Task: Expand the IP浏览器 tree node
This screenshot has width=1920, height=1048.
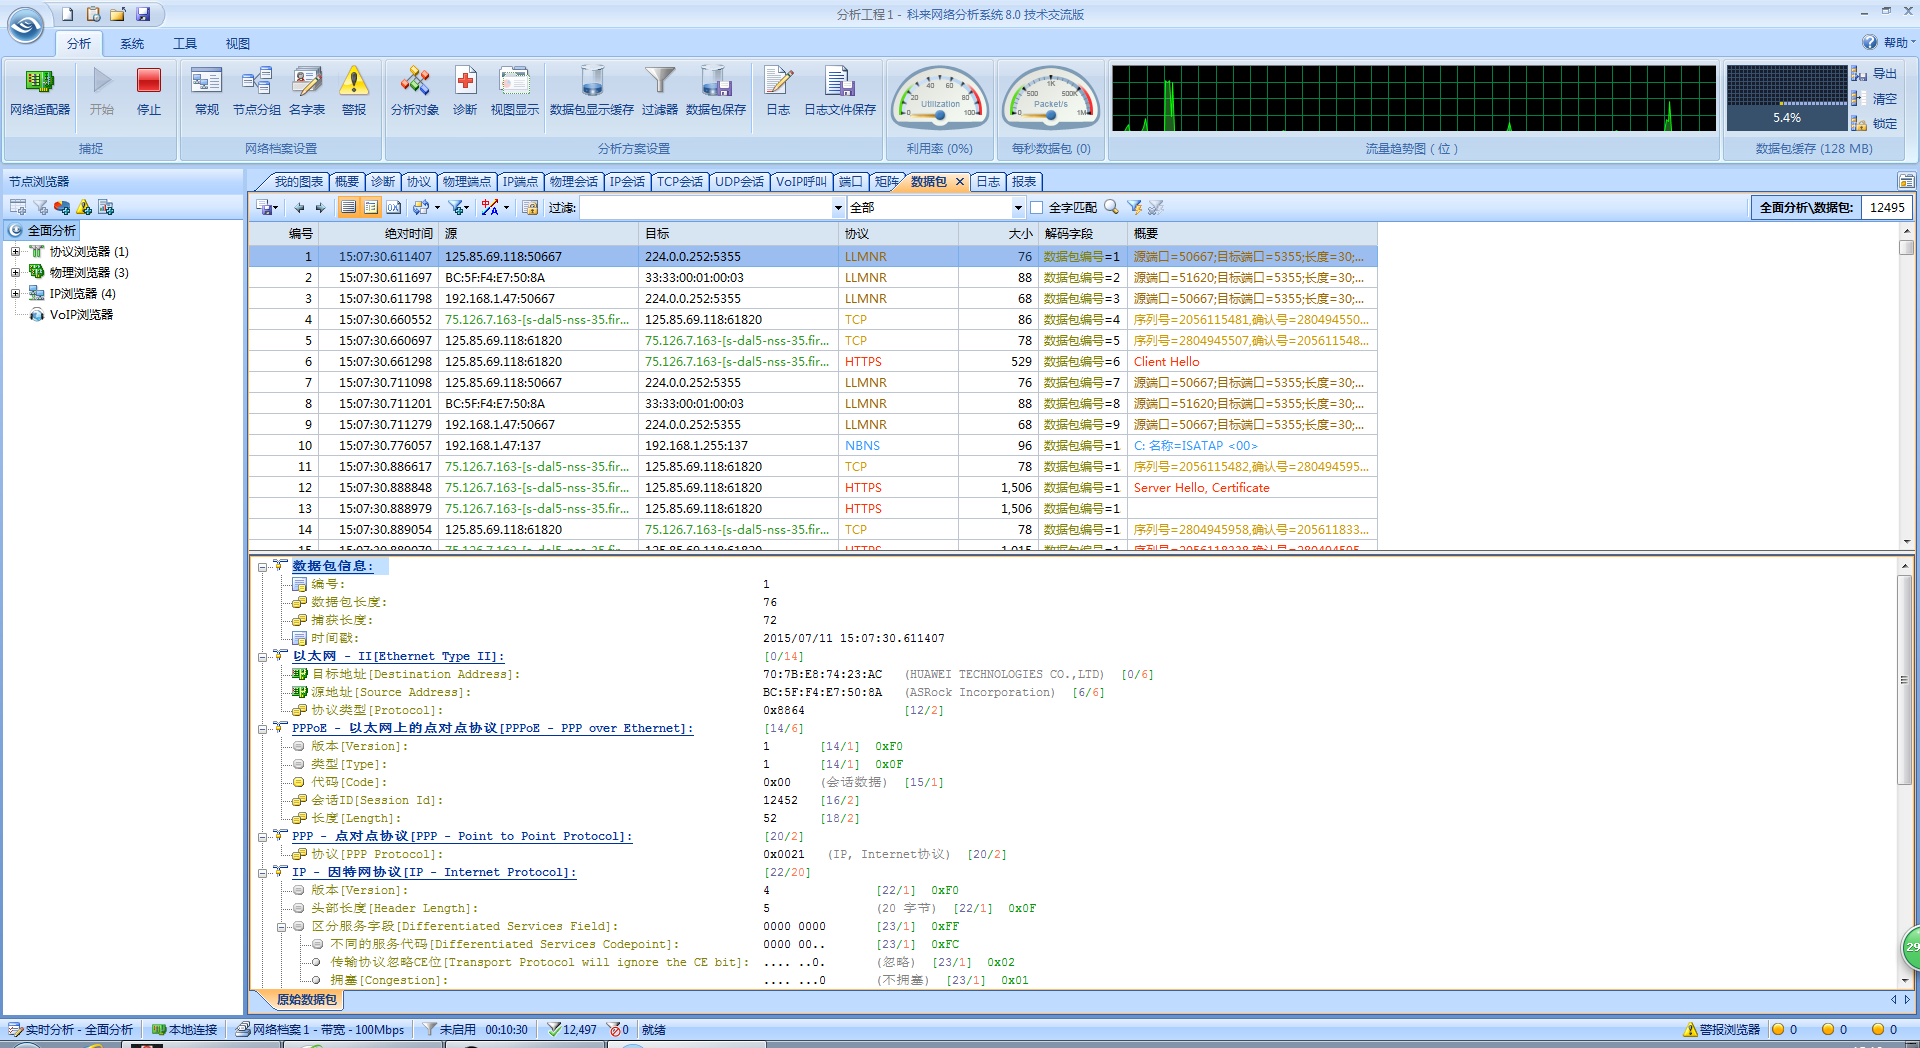Action: click(x=15, y=294)
